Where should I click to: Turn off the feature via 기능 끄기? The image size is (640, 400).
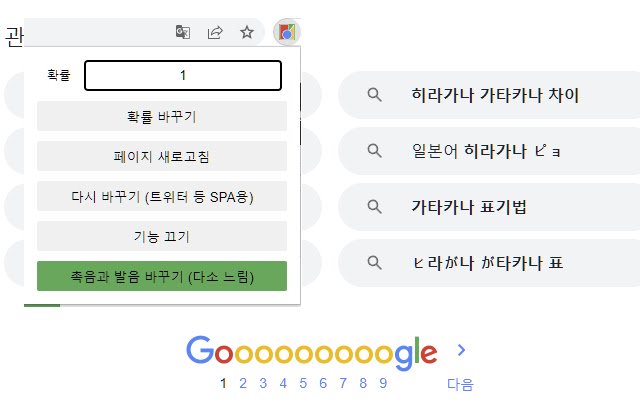(x=162, y=236)
